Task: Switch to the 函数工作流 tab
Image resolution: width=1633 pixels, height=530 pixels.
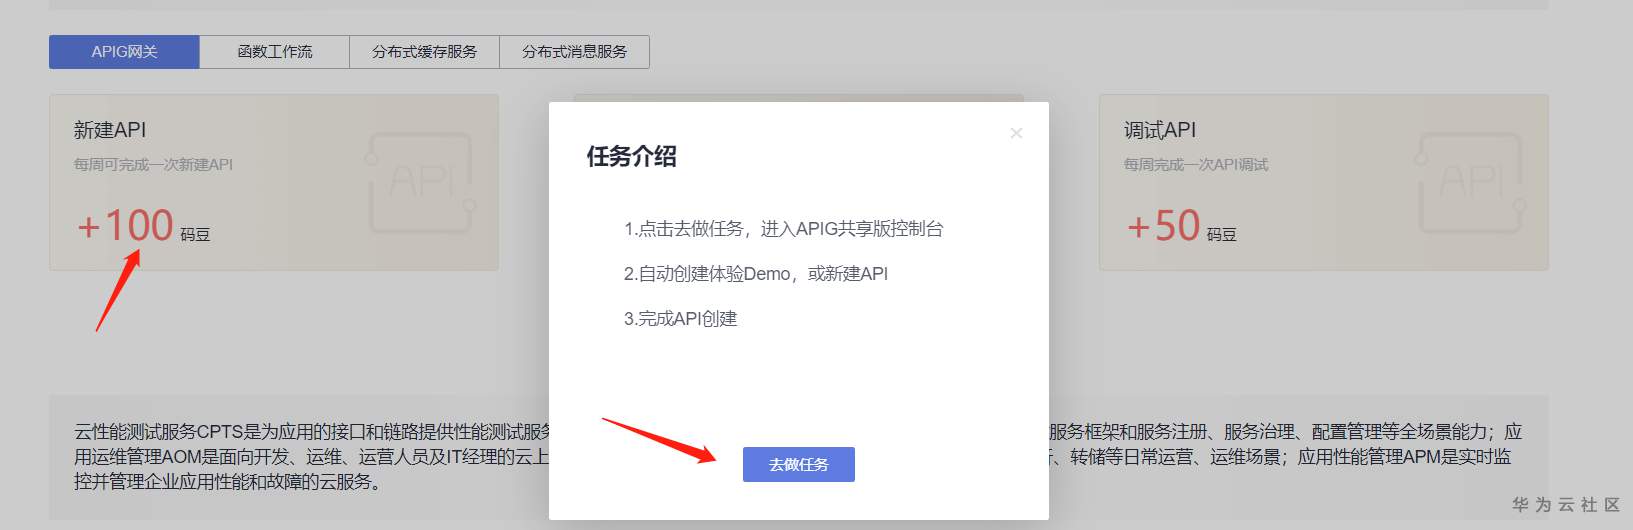Action: pos(275,52)
